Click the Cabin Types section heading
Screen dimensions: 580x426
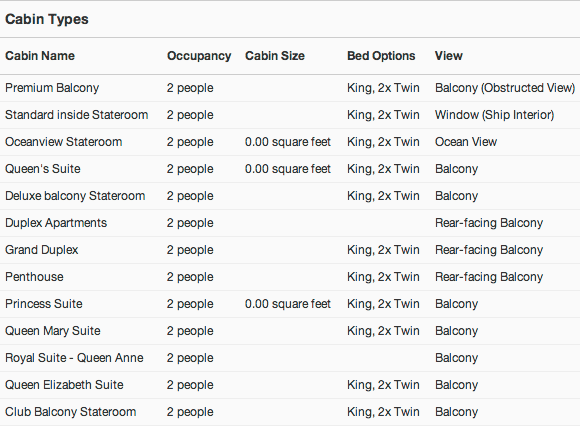click(x=47, y=19)
